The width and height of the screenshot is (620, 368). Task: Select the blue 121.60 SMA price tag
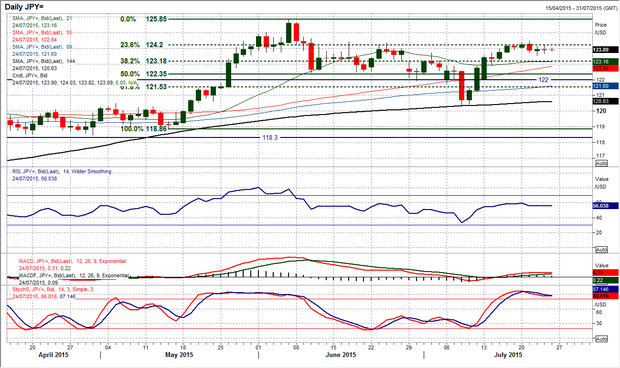[x=605, y=86]
